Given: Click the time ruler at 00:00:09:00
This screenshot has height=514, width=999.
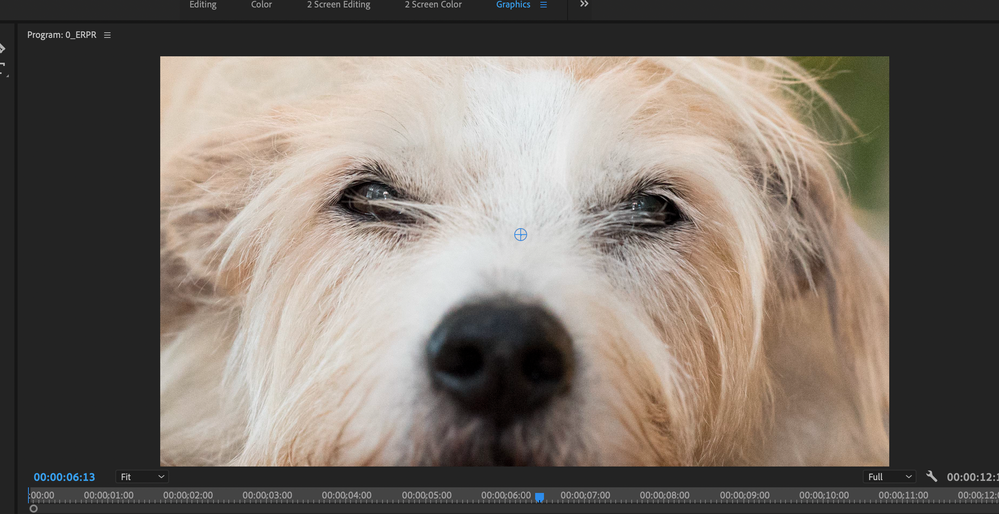Looking at the screenshot, I should pyautogui.click(x=745, y=495).
